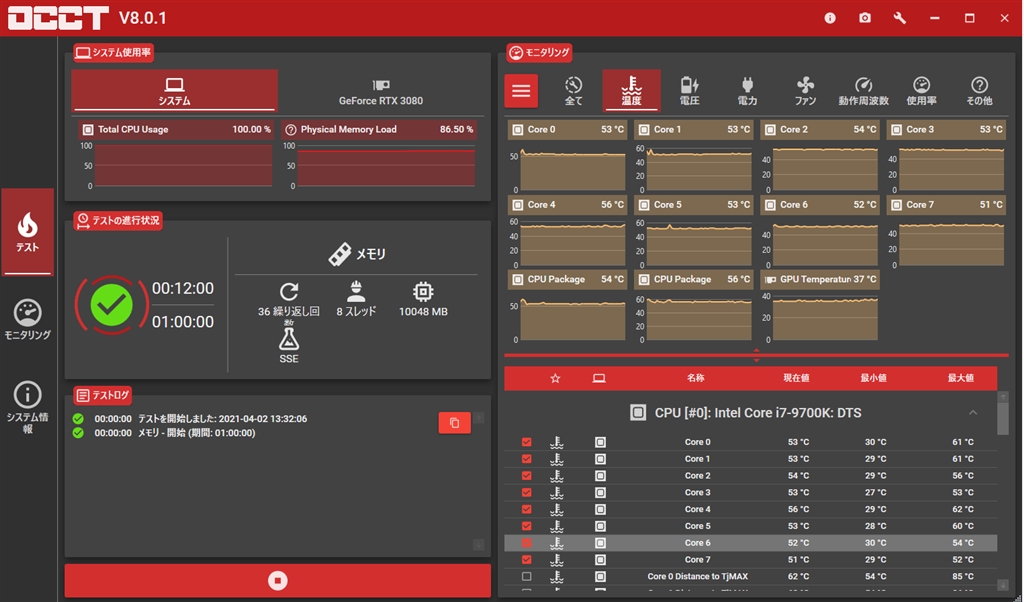Open settings via the wrench icon
Image resolution: width=1024 pixels, height=602 pixels.
900,18
